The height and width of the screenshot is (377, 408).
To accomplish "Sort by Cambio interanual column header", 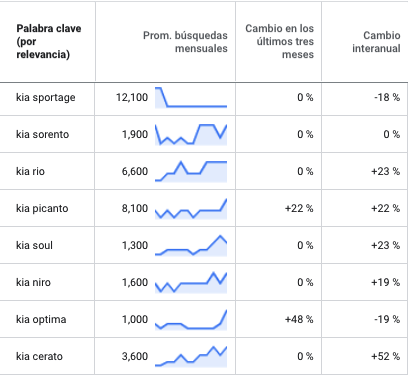I will pyautogui.click(x=376, y=42).
